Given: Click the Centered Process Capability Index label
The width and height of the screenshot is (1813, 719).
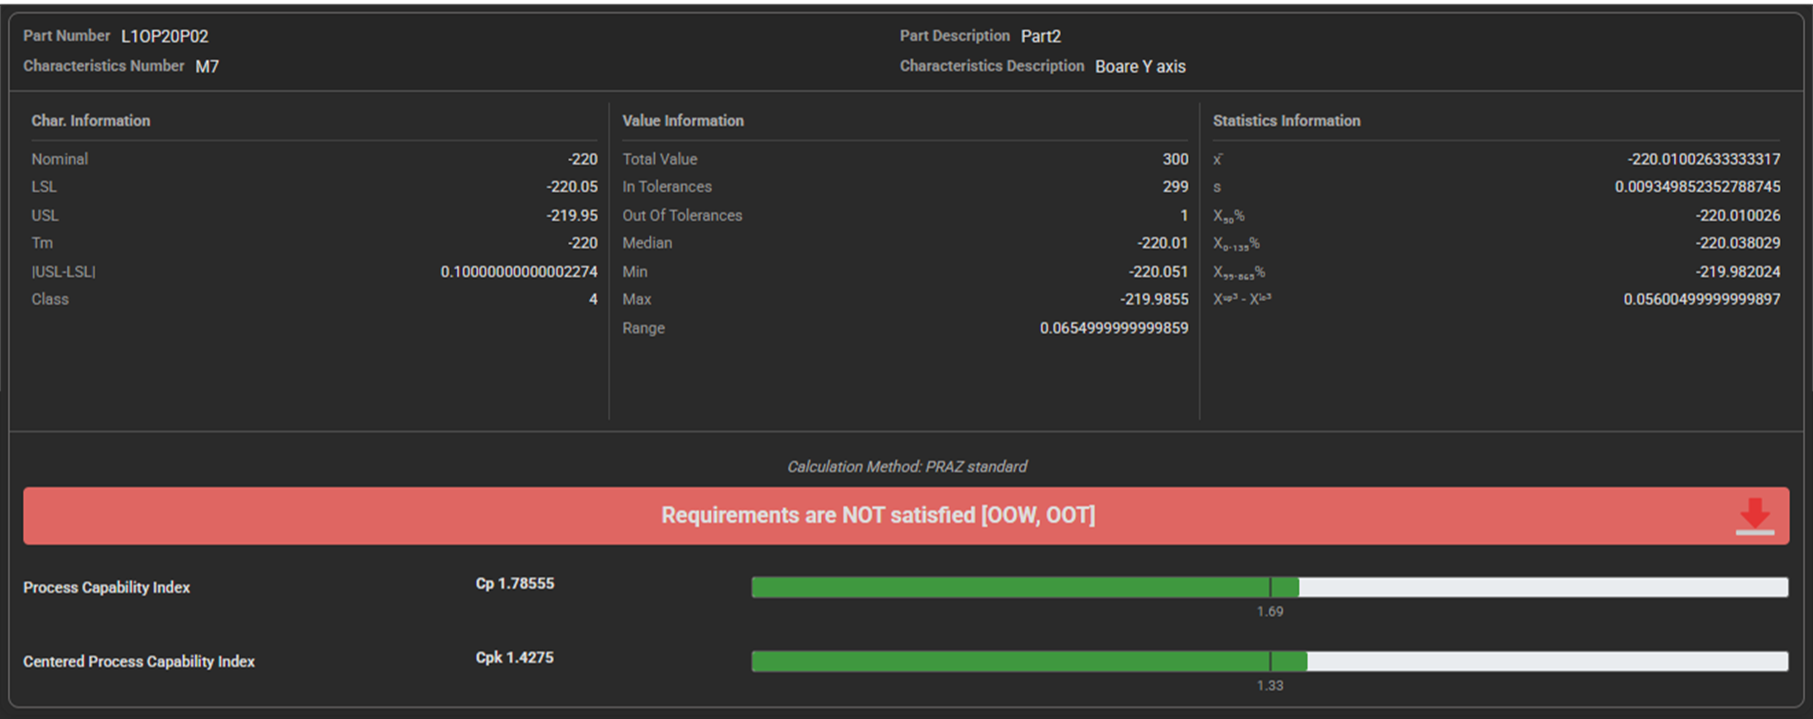Looking at the screenshot, I should tap(139, 662).
